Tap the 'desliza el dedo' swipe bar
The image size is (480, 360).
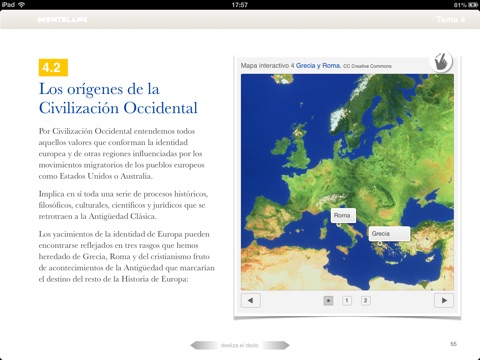click(240, 345)
